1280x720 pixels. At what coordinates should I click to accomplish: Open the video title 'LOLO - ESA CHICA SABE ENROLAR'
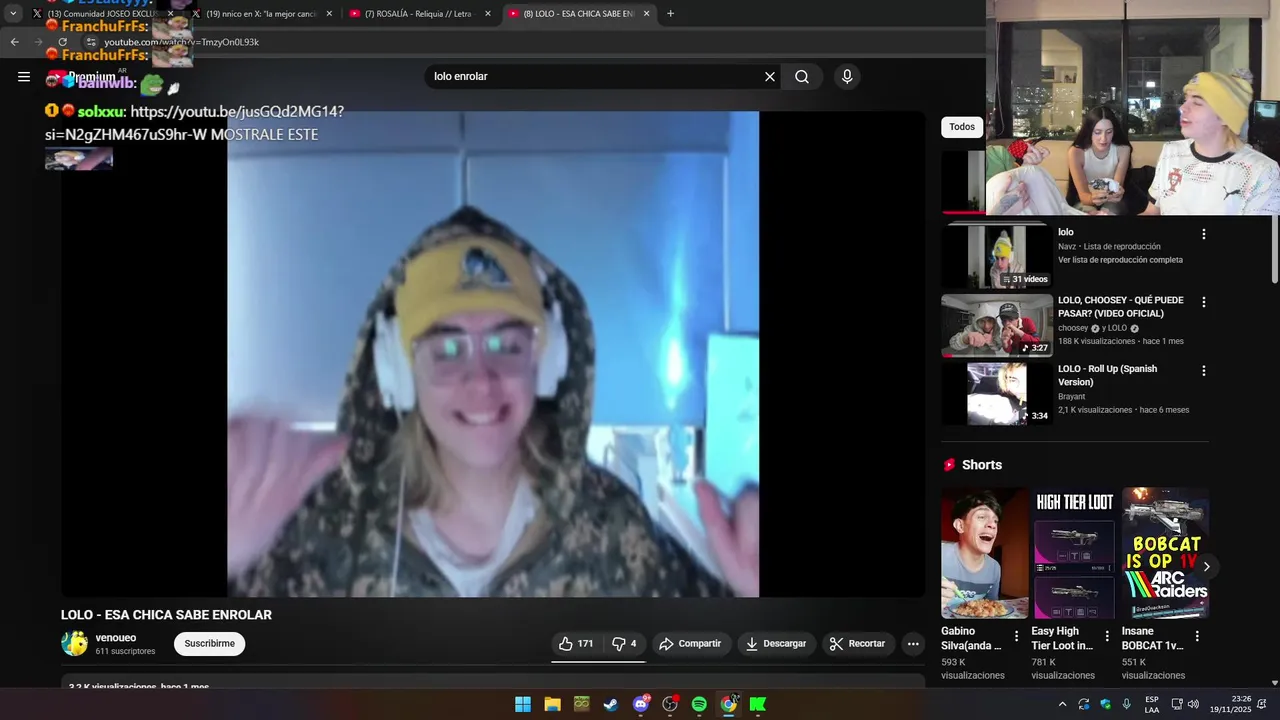pyautogui.click(x=166, y=615)
